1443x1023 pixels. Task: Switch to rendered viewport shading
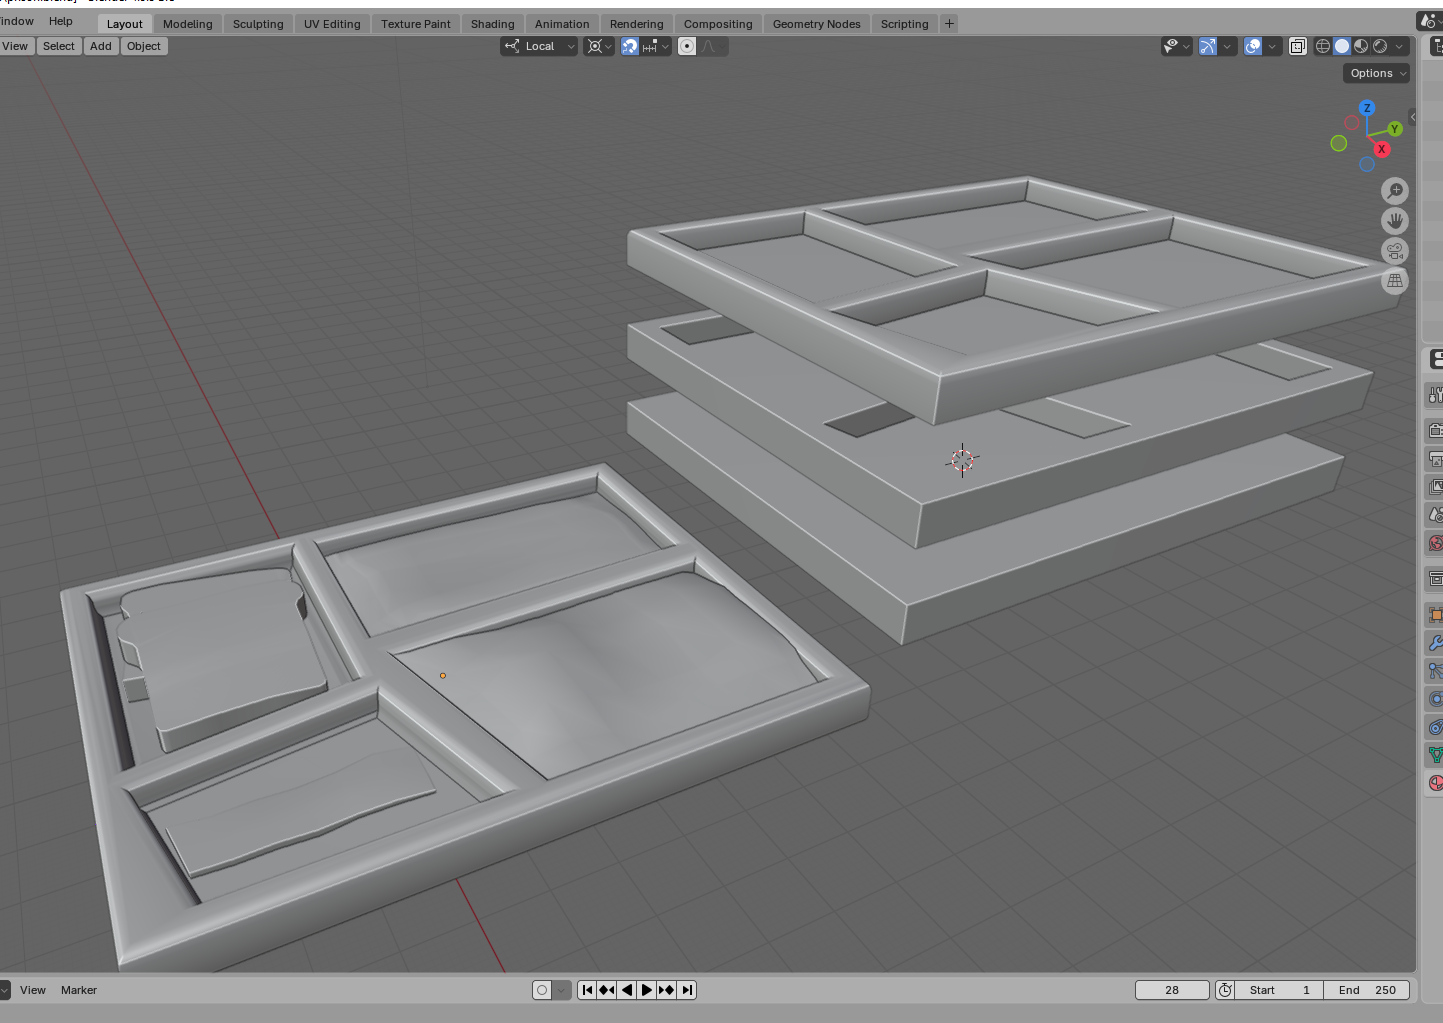click(1380, 46)
